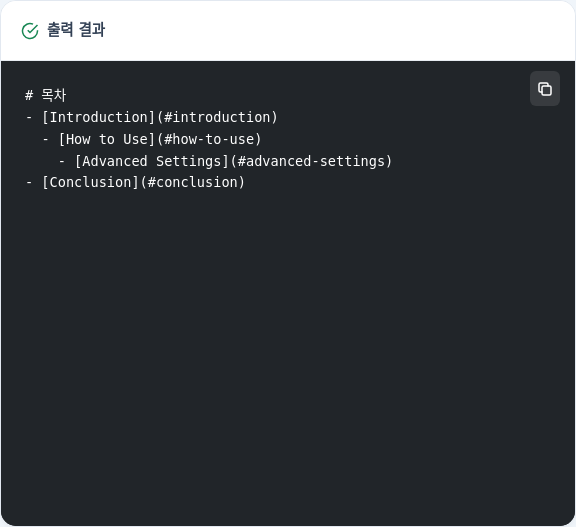Click the [Conclusion] link text
The width and height of the screenshot is (576, 527).
pyautogui.click(x=90, y=182)
